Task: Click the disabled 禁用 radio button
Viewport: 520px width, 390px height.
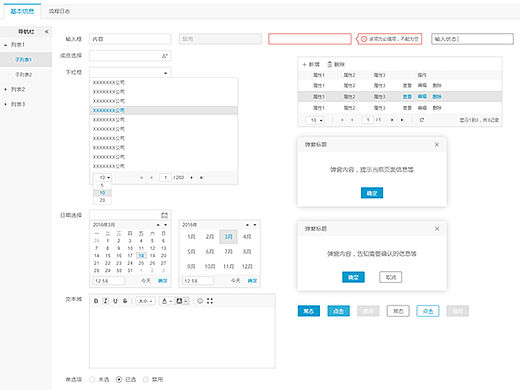Action: (146, 379)
